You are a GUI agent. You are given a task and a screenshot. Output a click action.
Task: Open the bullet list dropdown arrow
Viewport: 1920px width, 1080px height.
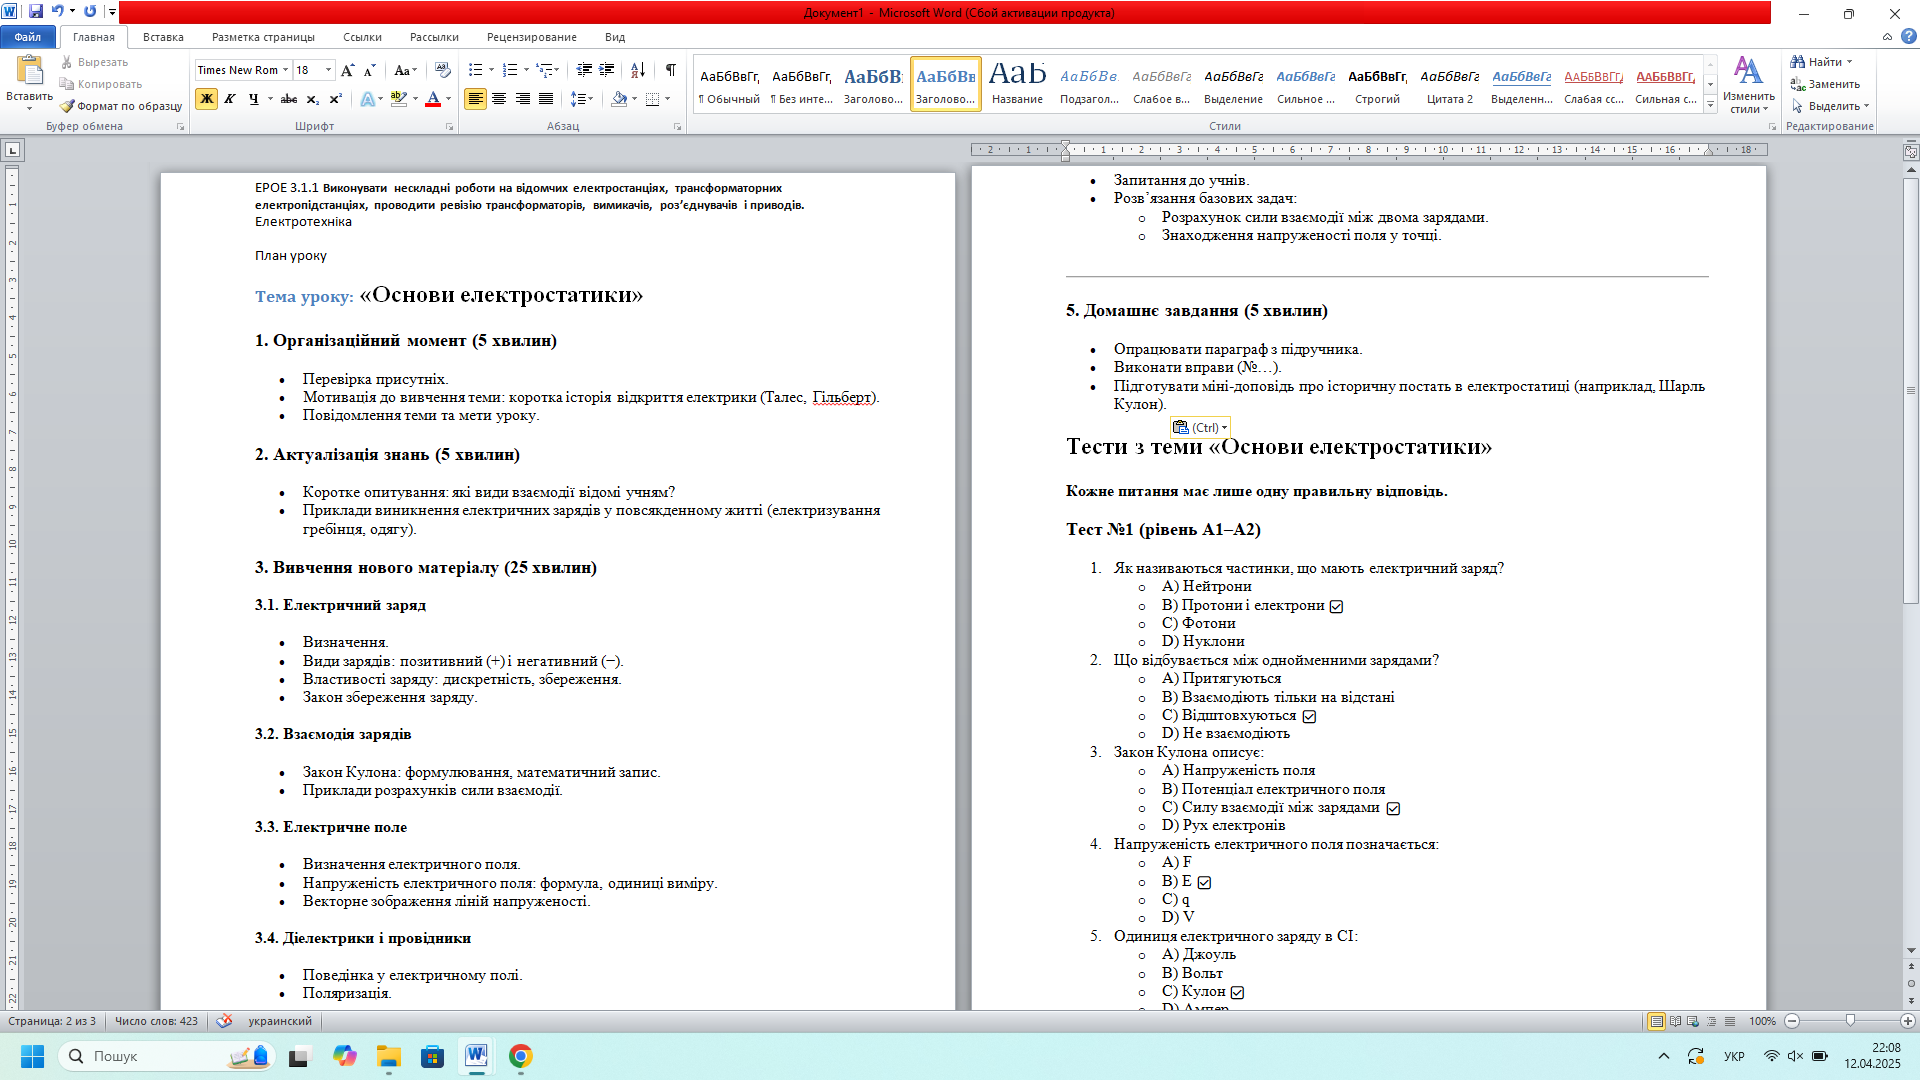[x=491, y=70]
